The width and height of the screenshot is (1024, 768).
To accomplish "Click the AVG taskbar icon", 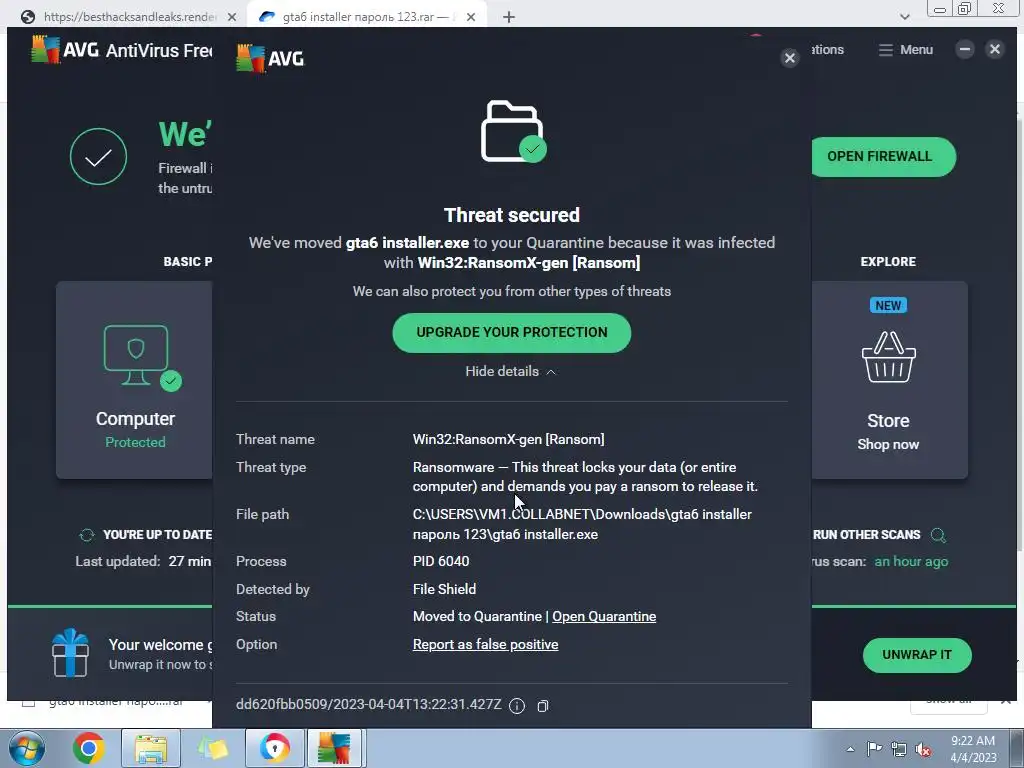I will point(334,748).
